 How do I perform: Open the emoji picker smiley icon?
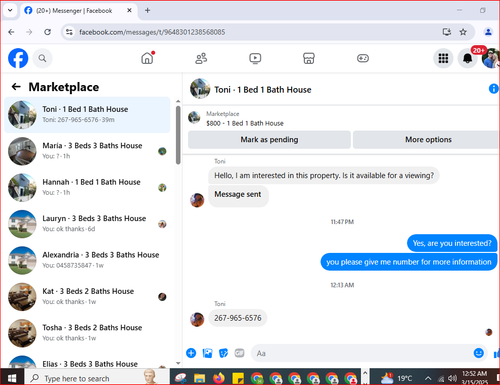479,353
